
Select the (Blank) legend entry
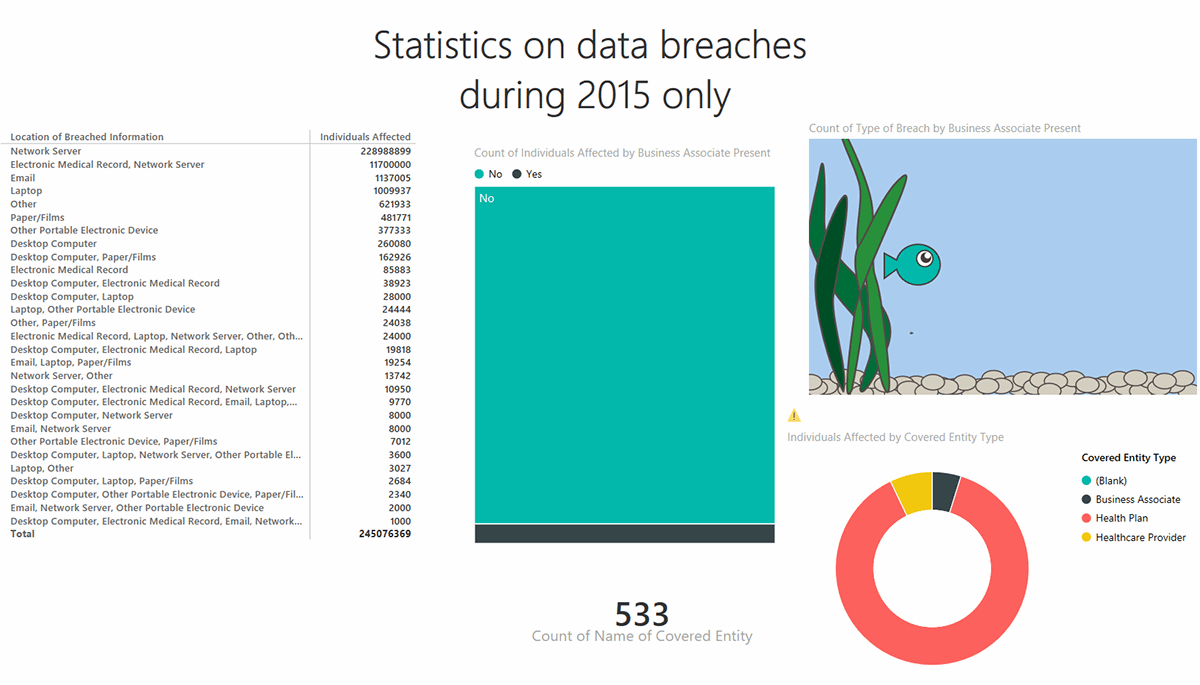[x=1111, y=481]
